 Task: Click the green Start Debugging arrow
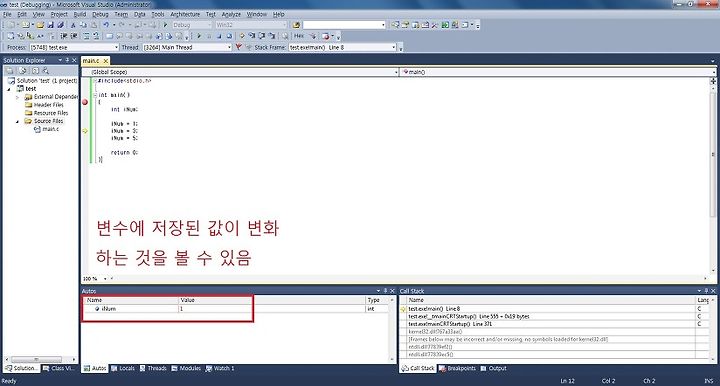pyautogui.click(x=165, y=25)
